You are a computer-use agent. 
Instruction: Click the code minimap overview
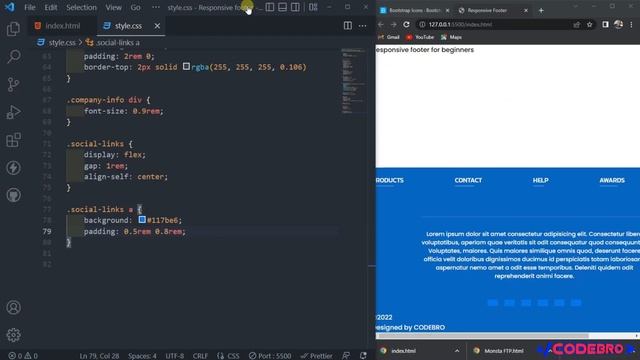click(354, 82)
